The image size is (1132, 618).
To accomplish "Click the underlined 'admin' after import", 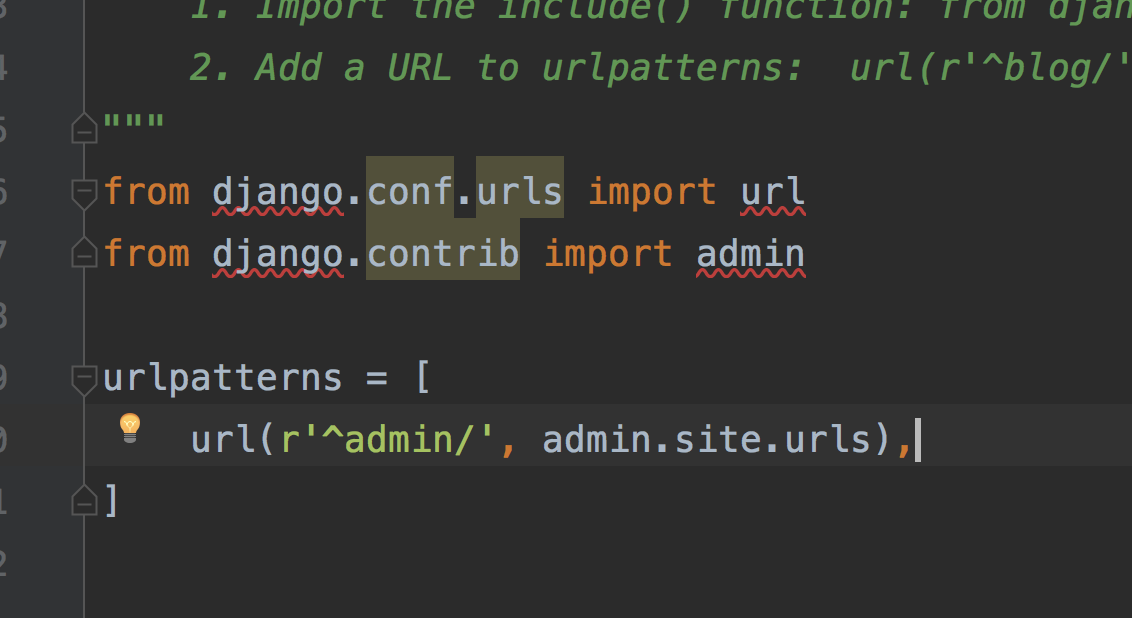I will click(750, 254).
